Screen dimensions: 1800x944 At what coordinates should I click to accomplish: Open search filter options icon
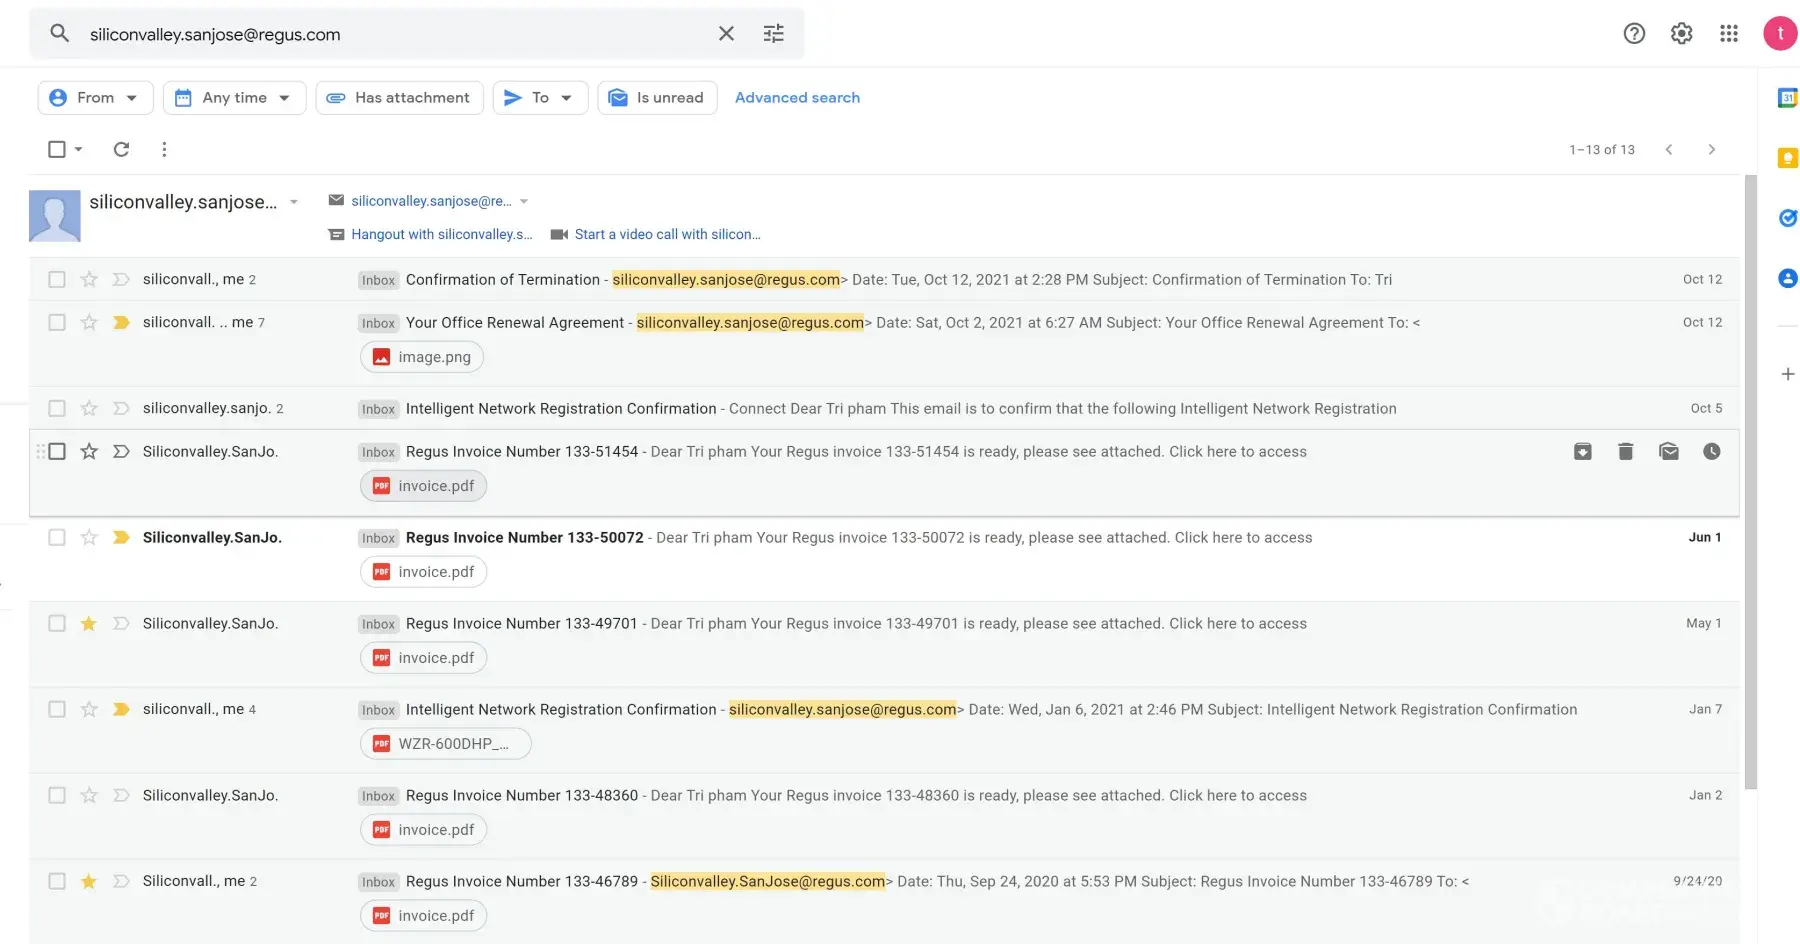(x=773, y=34)
